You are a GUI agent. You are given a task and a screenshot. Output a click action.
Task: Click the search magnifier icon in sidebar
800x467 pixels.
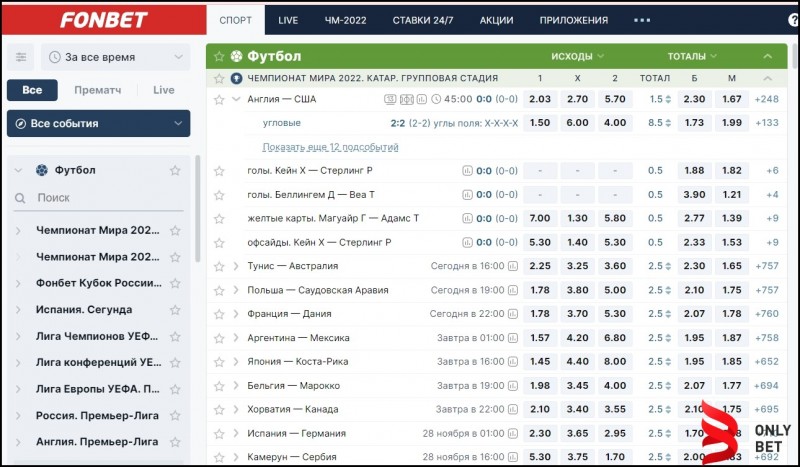click(20, 198)
